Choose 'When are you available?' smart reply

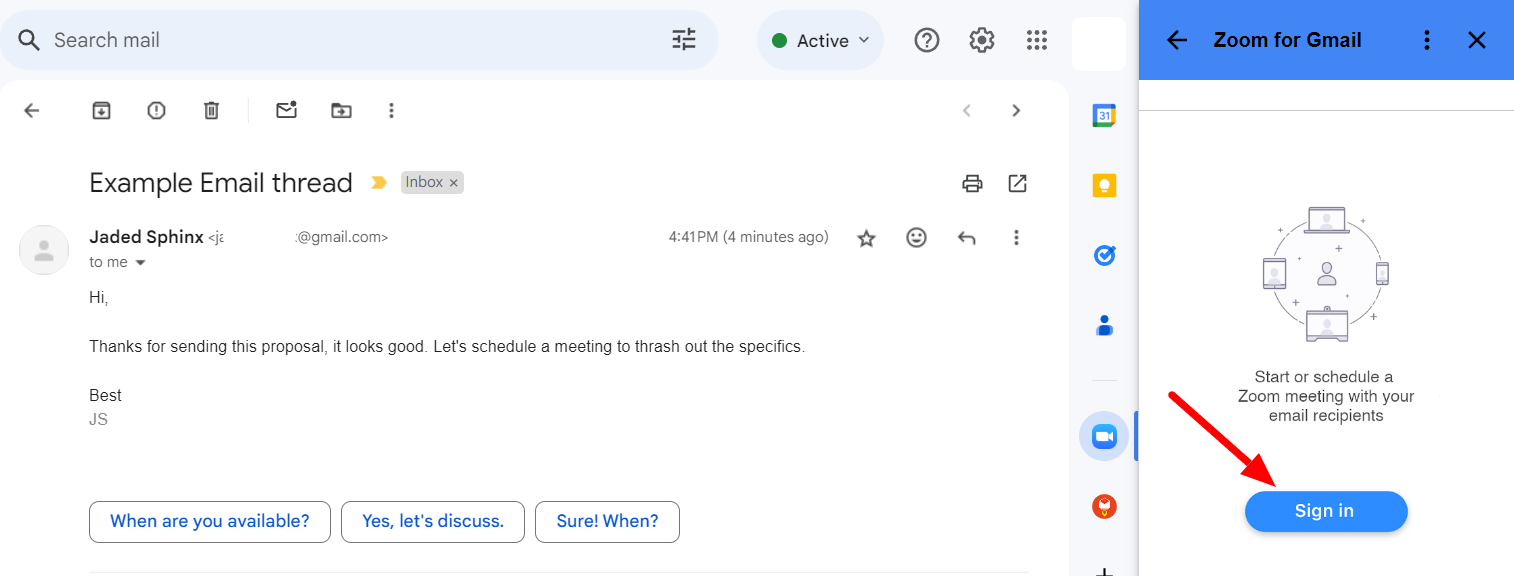pos(210,521)
